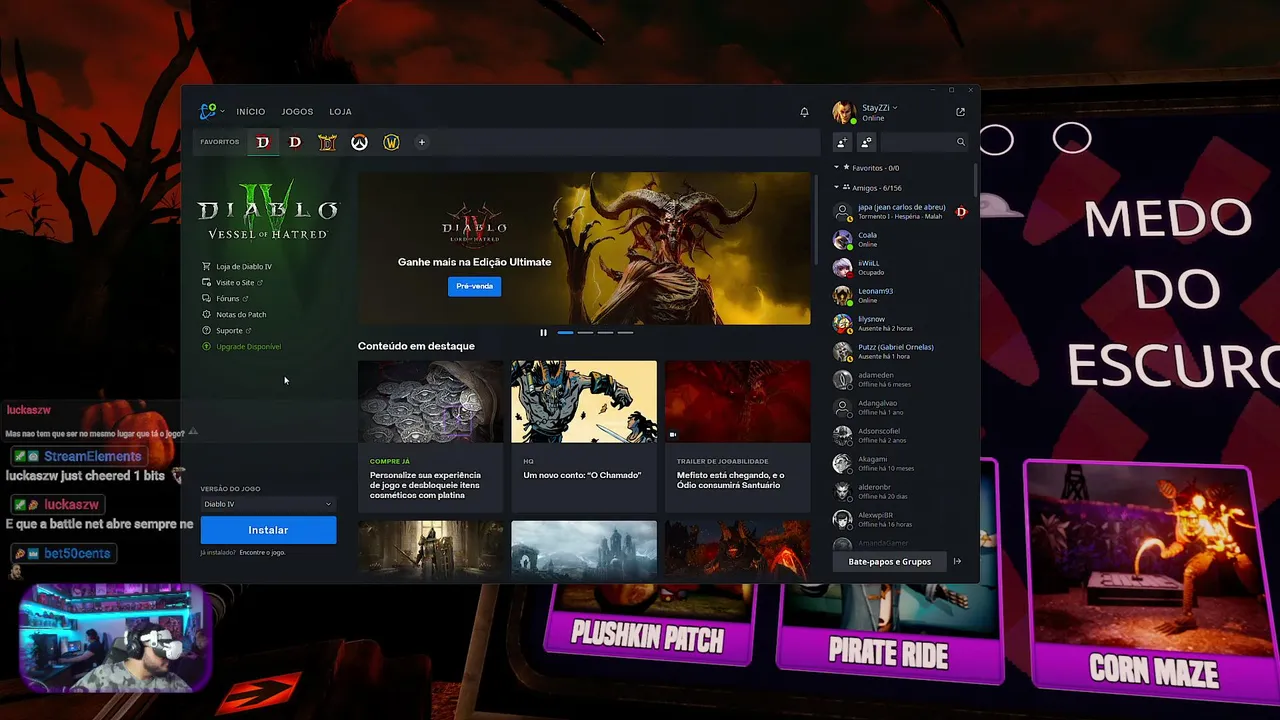Screen dimensions: 1280x720
Task: Open the Battle.net logo menu
Action: pyautogui.click(x=209, y=111)
